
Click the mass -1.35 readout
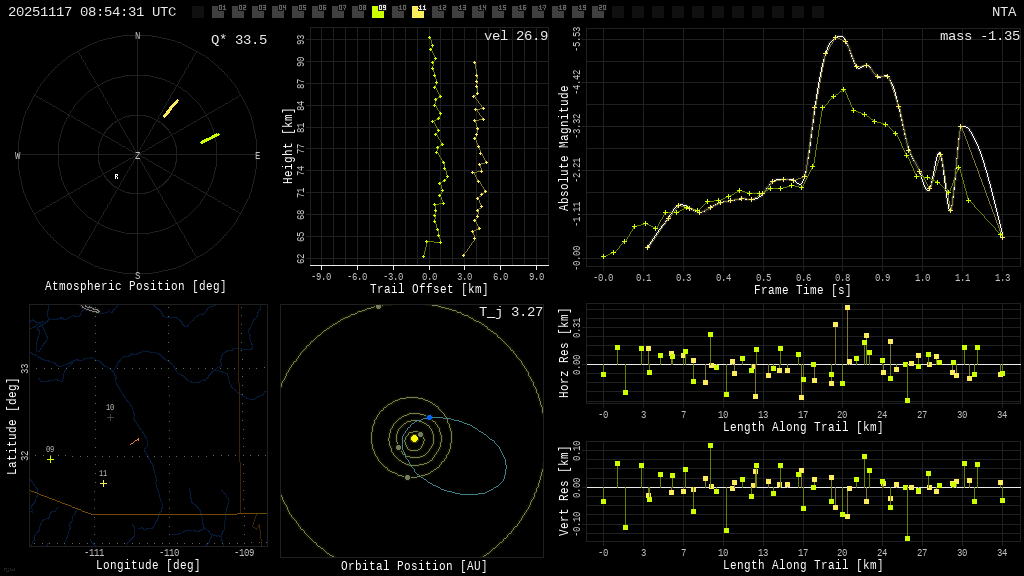click(979, 36)
